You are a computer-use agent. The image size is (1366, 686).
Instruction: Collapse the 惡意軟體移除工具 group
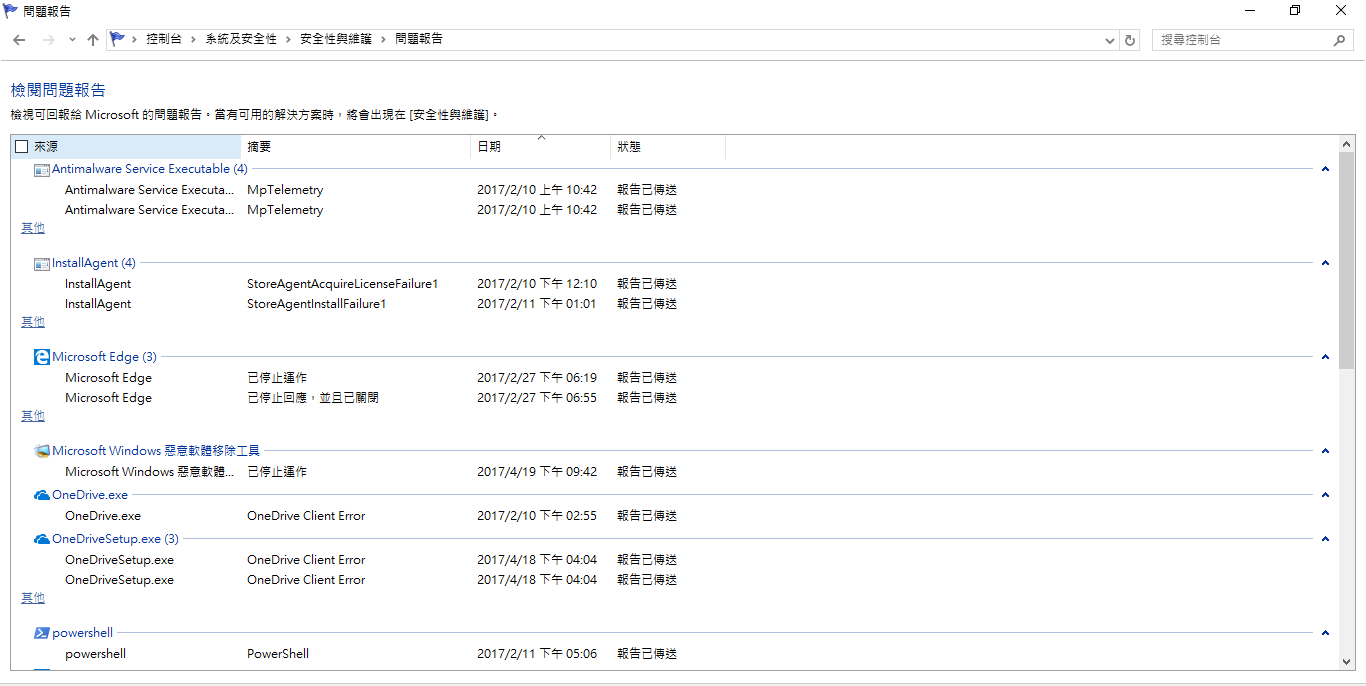(1325, 451)
